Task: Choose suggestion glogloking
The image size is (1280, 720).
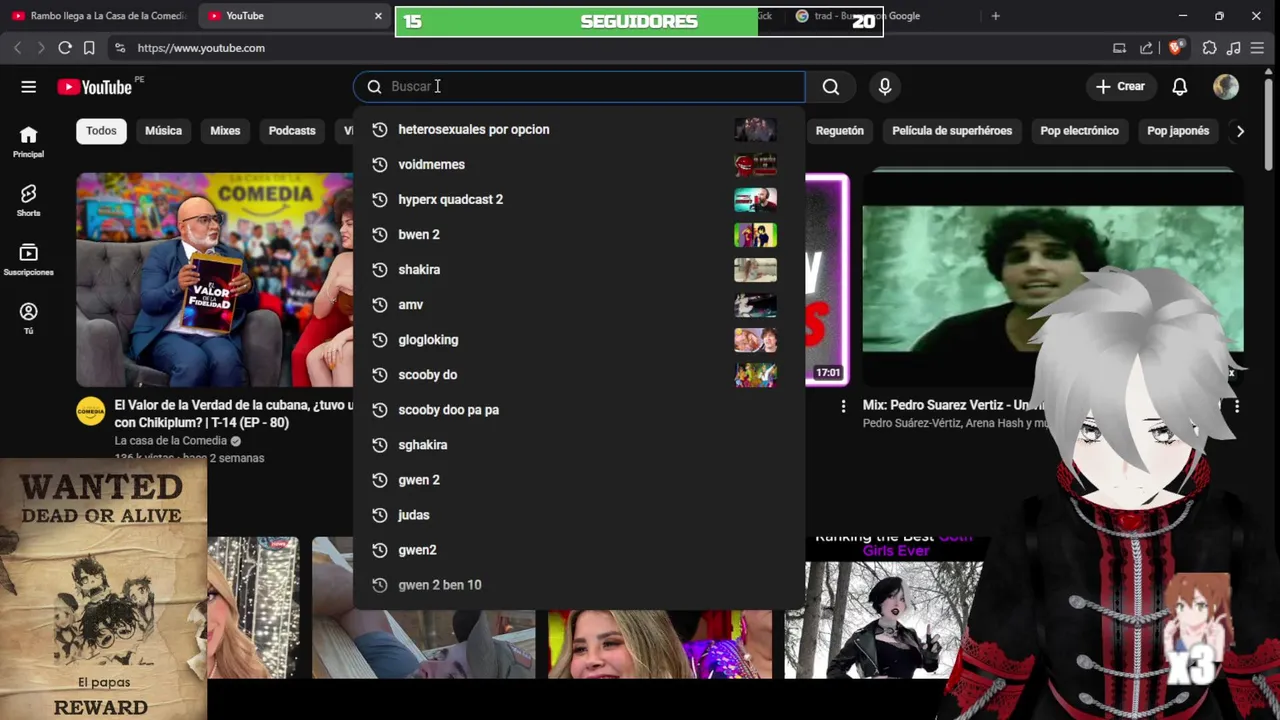Action: (578, 339)
